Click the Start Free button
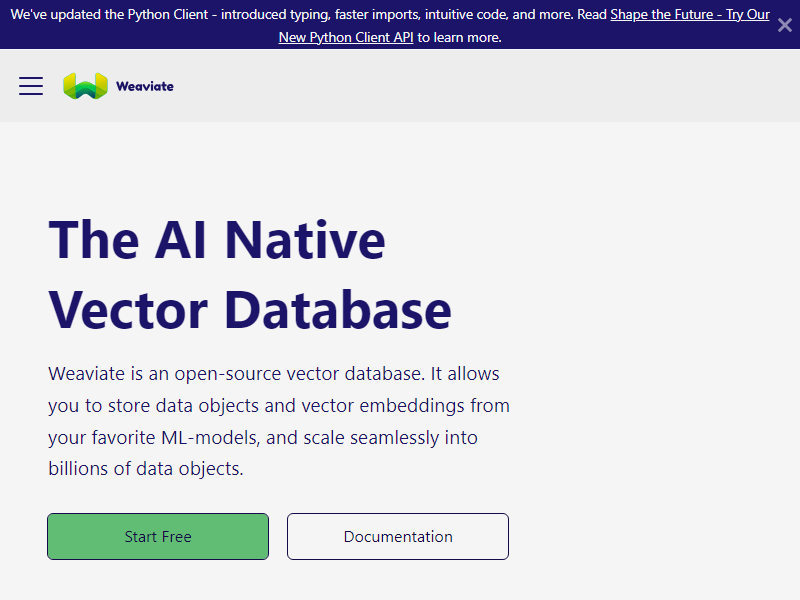Viewport: 800px width, 600px height. pyautogui.click(x=158, y=536)
